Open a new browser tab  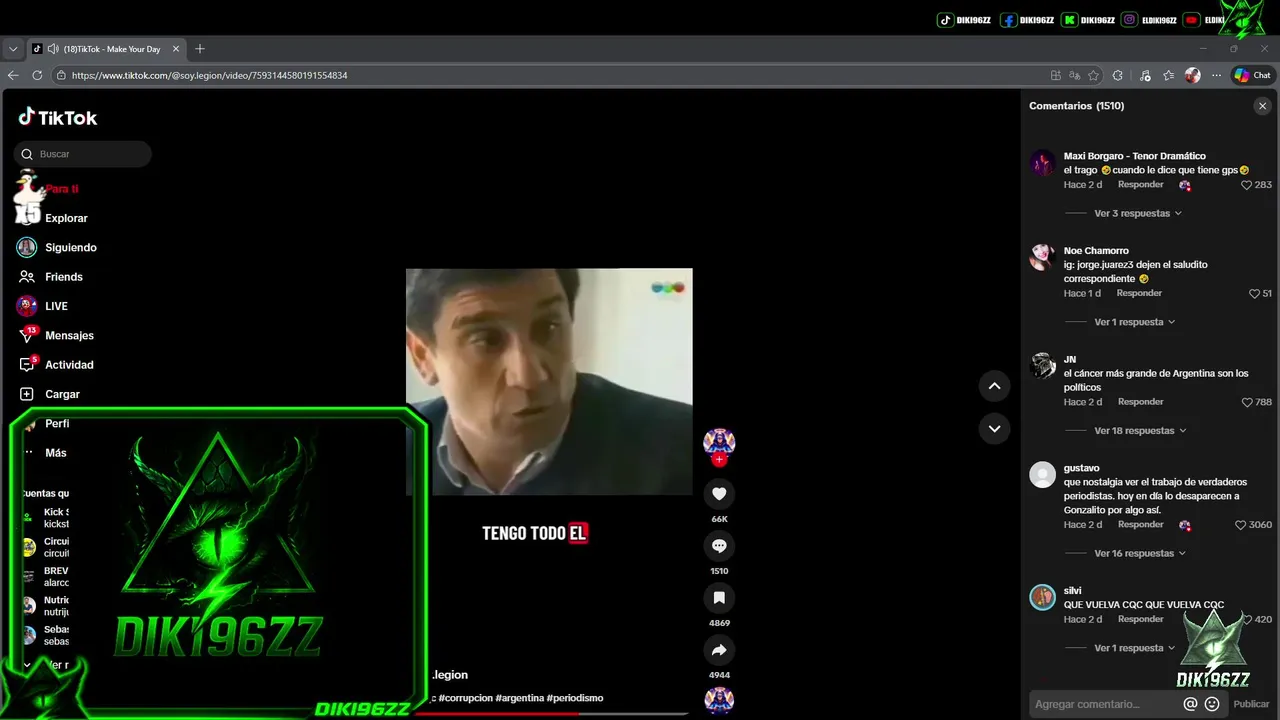[200, 49]
